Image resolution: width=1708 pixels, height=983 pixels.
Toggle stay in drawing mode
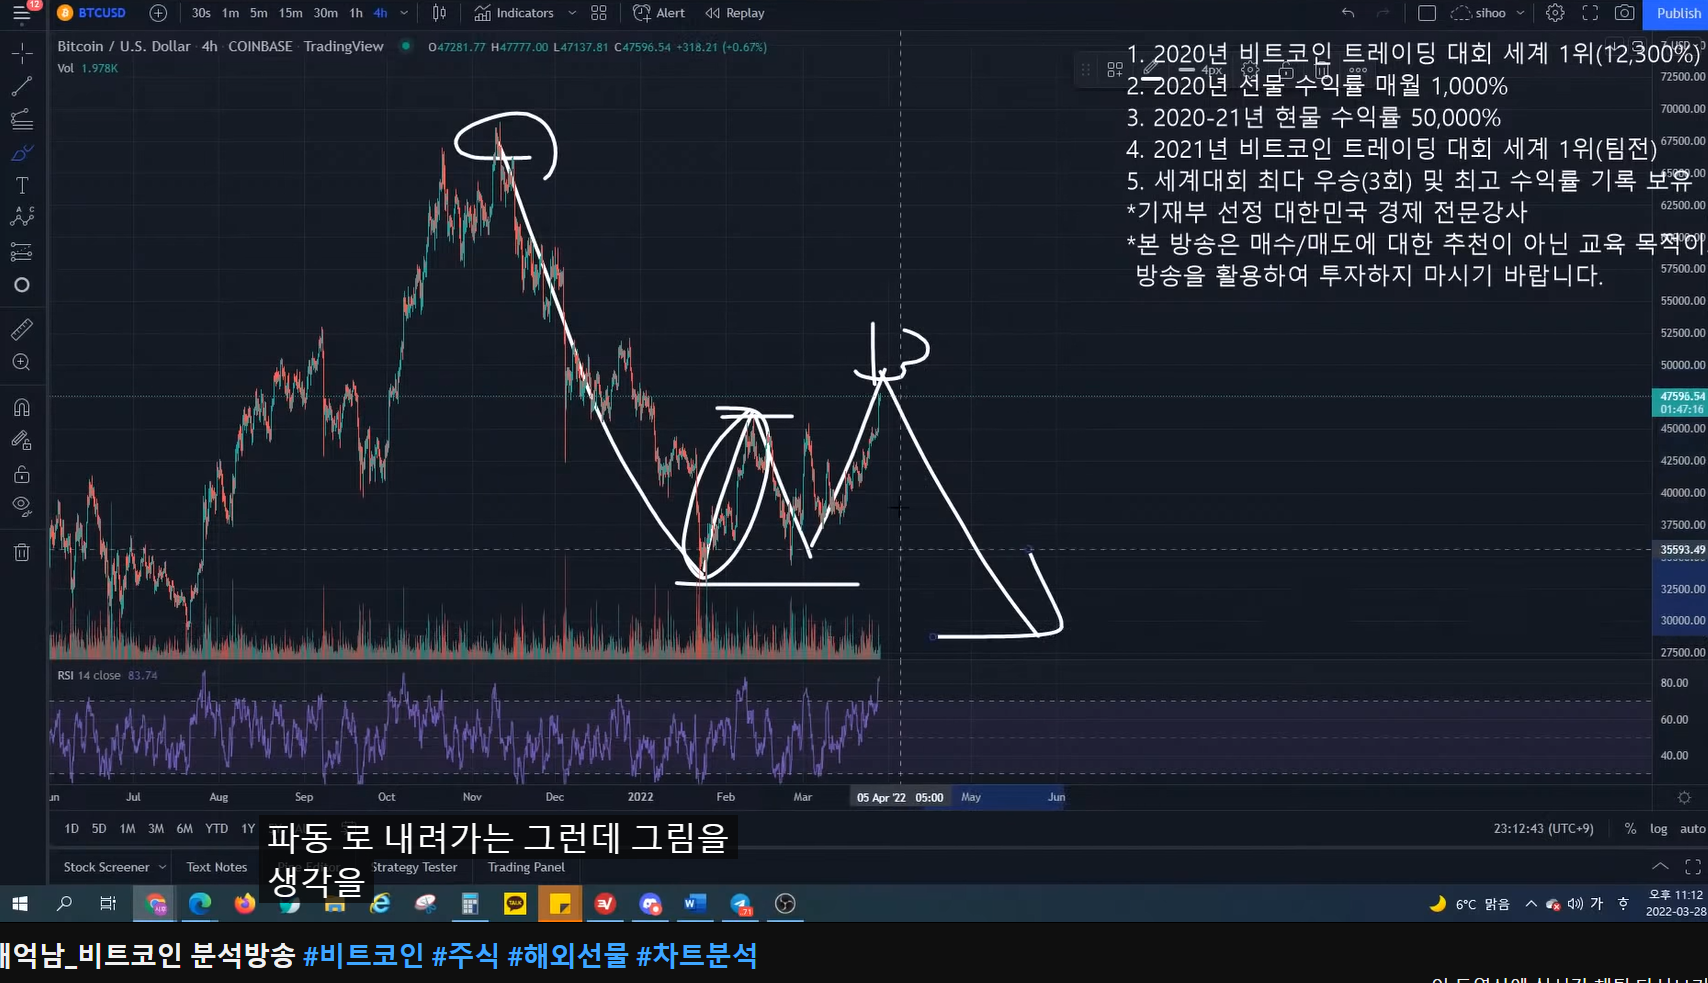(x=22, y=440)
